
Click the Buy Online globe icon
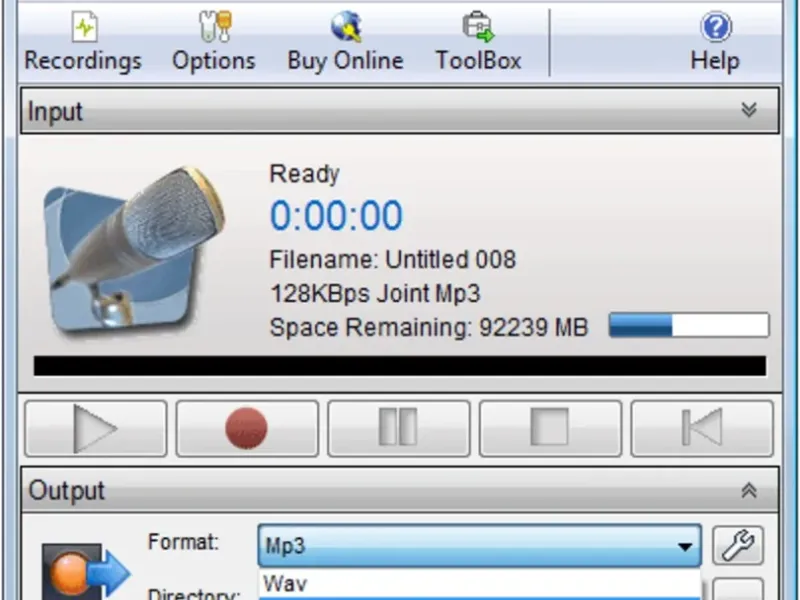coord(346,27)
